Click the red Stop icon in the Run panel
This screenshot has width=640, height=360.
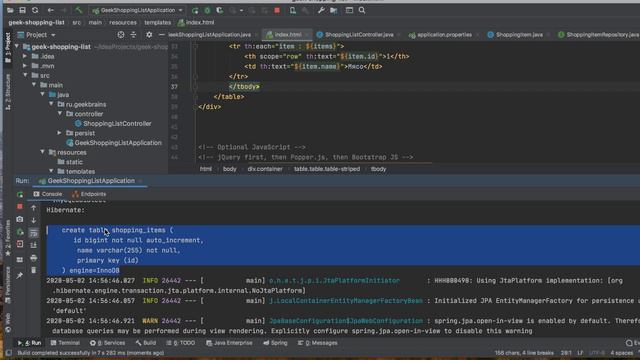click(x=20, y=207)
